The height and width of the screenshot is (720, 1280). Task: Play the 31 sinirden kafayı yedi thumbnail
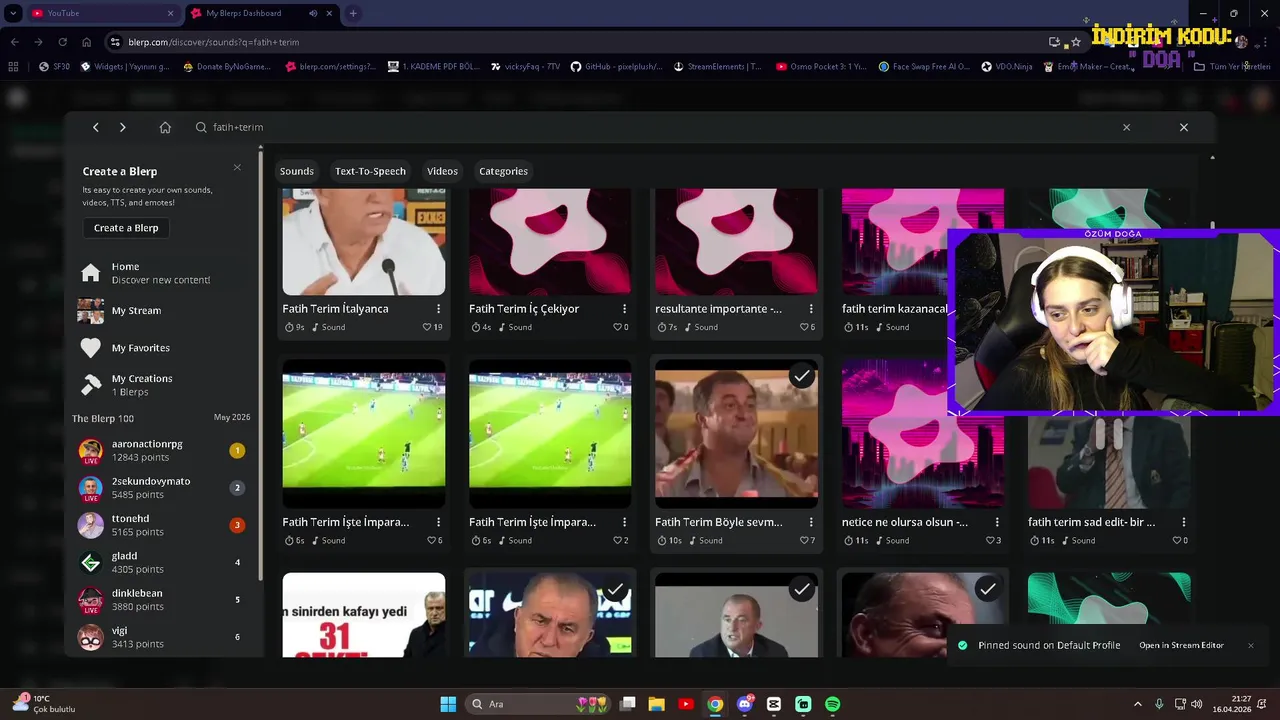tap(364, 615)
